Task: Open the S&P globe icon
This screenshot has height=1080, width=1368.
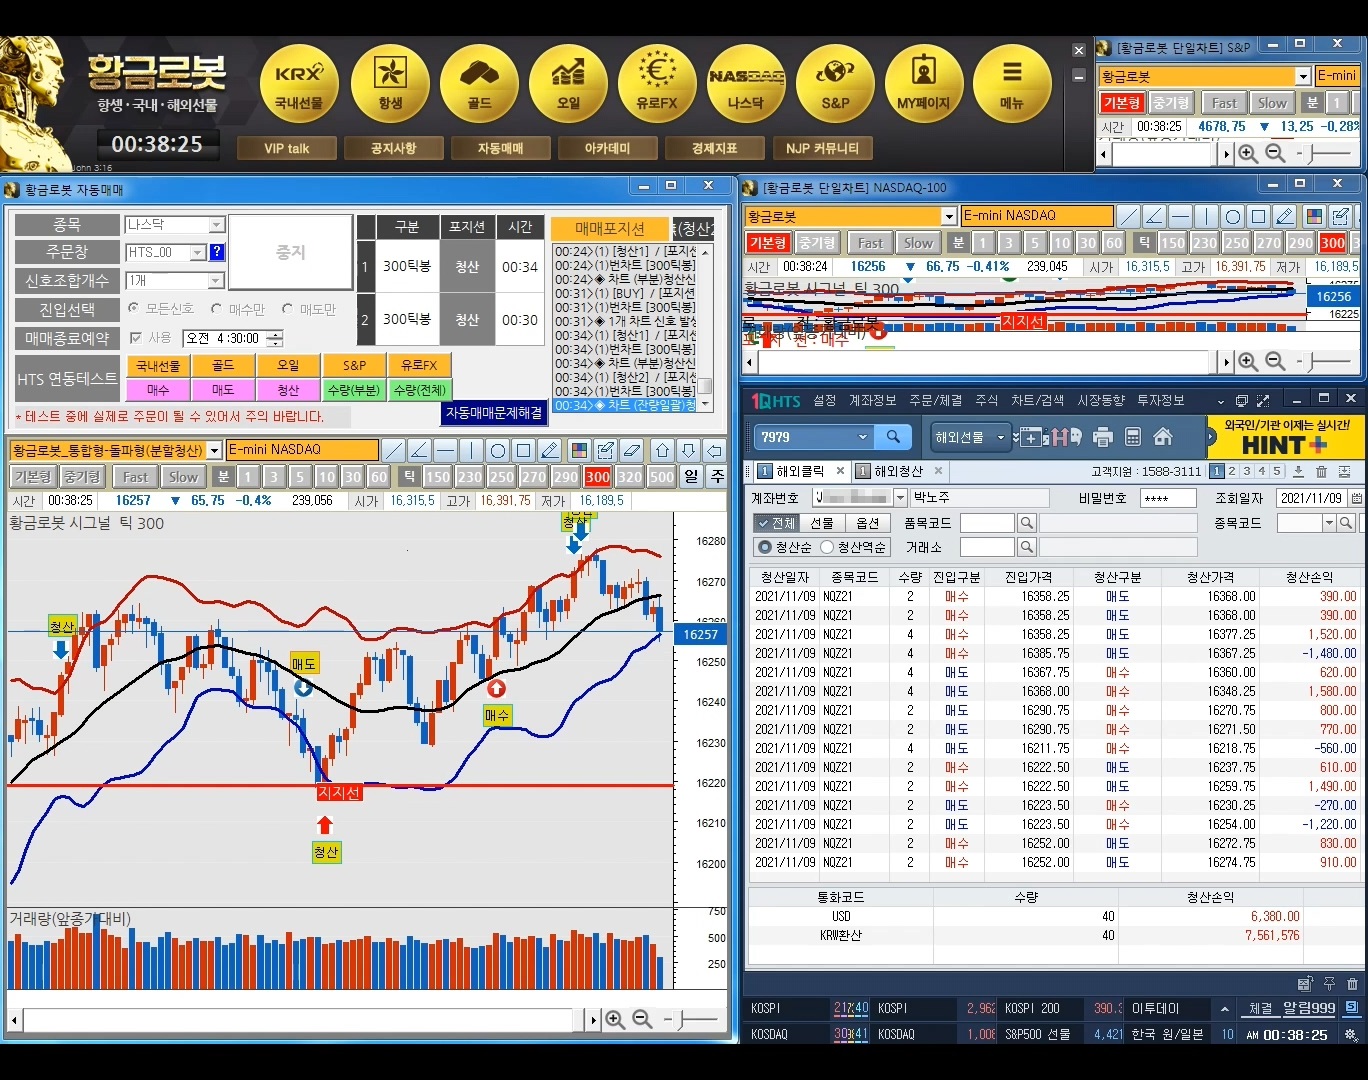Action: point(835,85)
